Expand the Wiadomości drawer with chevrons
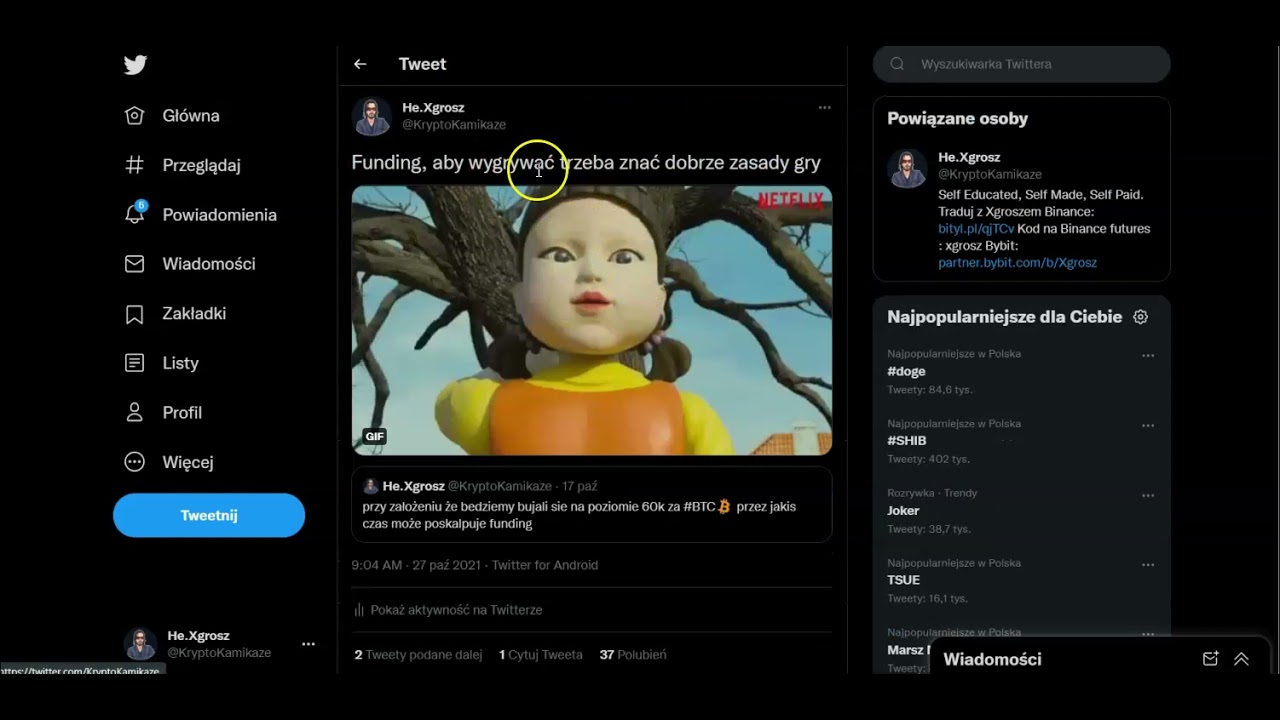Screen dimensions: 1280x720 tap(1241, 659)
